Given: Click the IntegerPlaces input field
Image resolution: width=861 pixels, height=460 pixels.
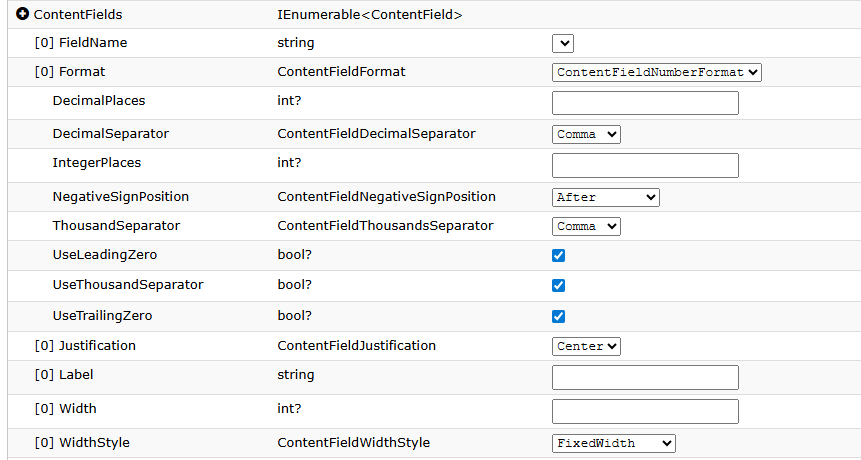Looking at the screenshot, I should 645,165.
